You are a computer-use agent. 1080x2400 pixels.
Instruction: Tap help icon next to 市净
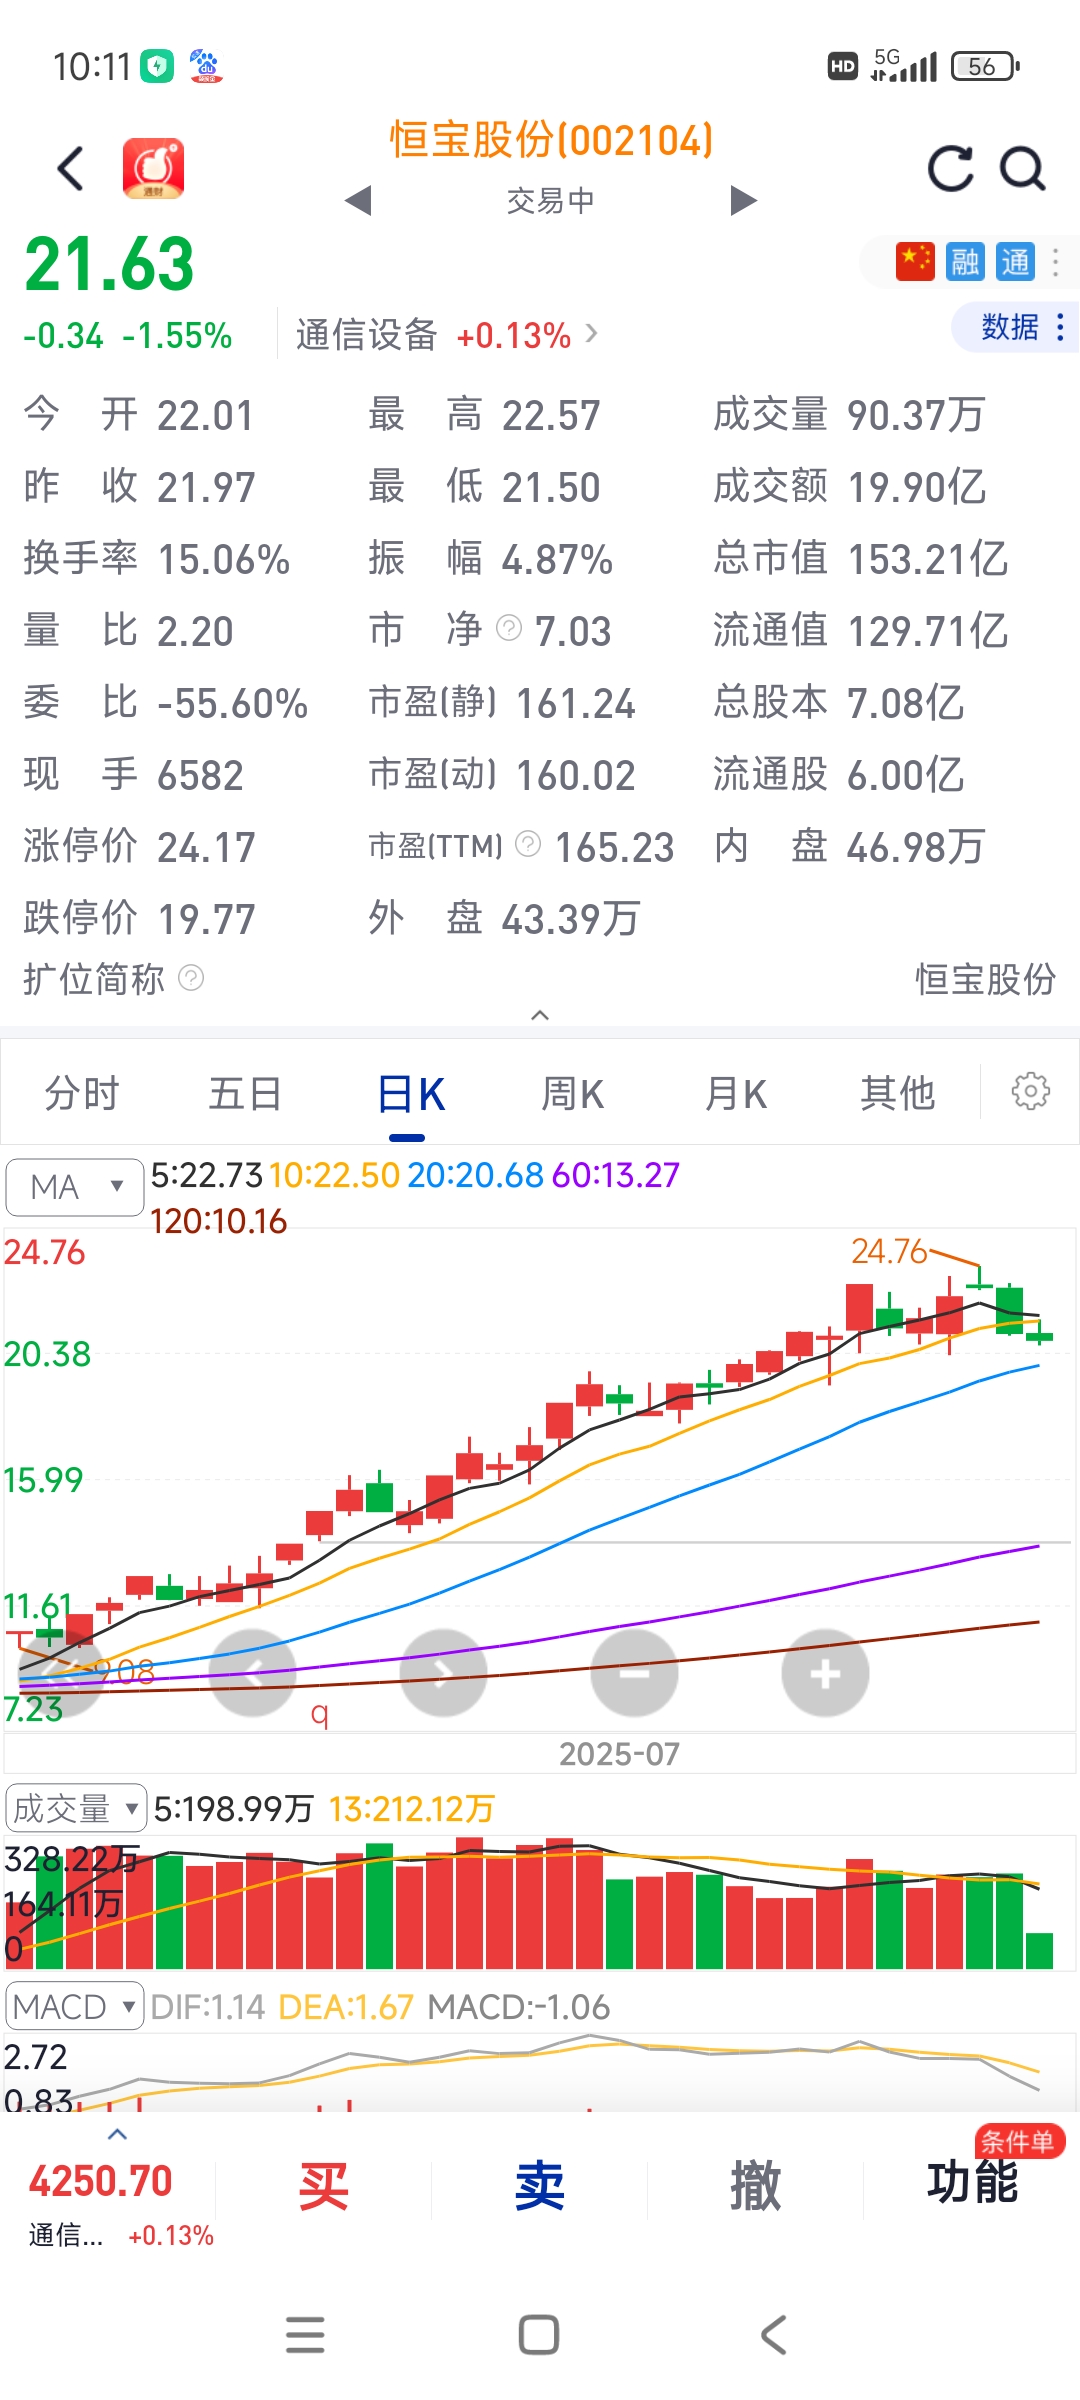[x=509, y=628]
